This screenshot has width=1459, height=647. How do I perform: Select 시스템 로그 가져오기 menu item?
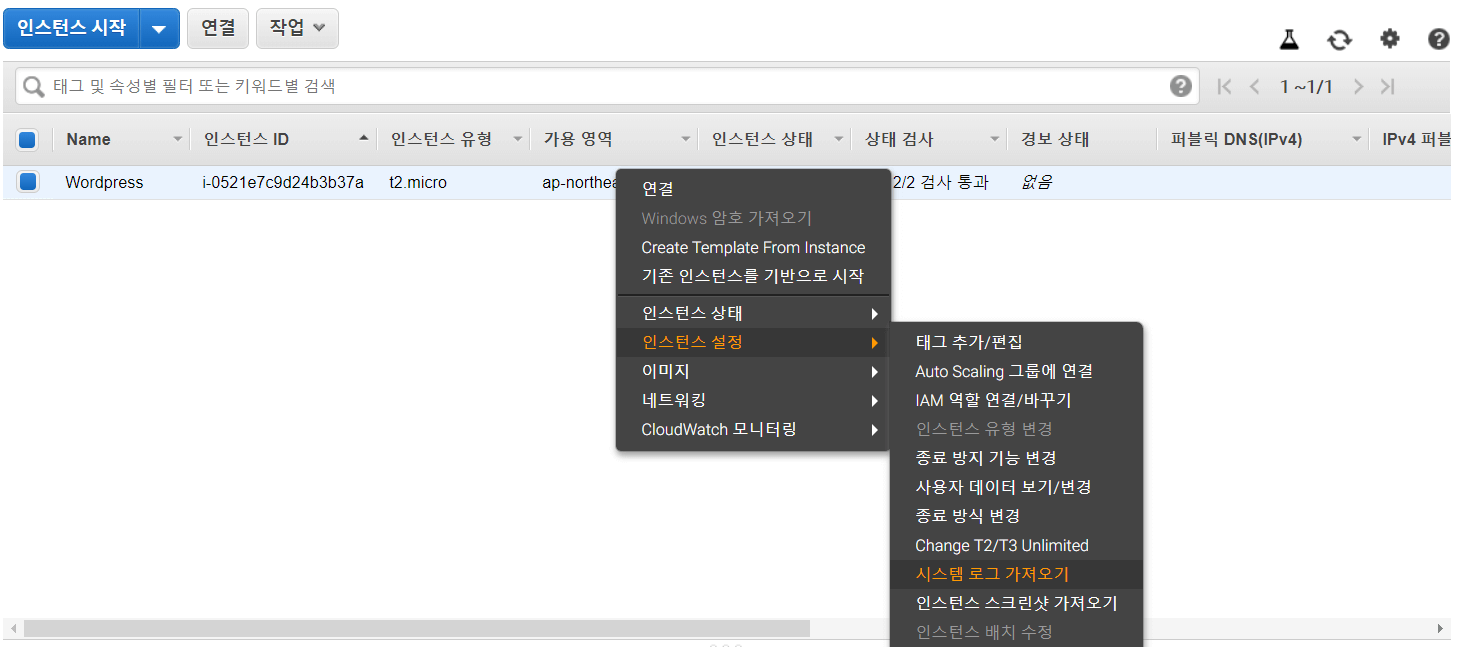(x=992, y=574)
